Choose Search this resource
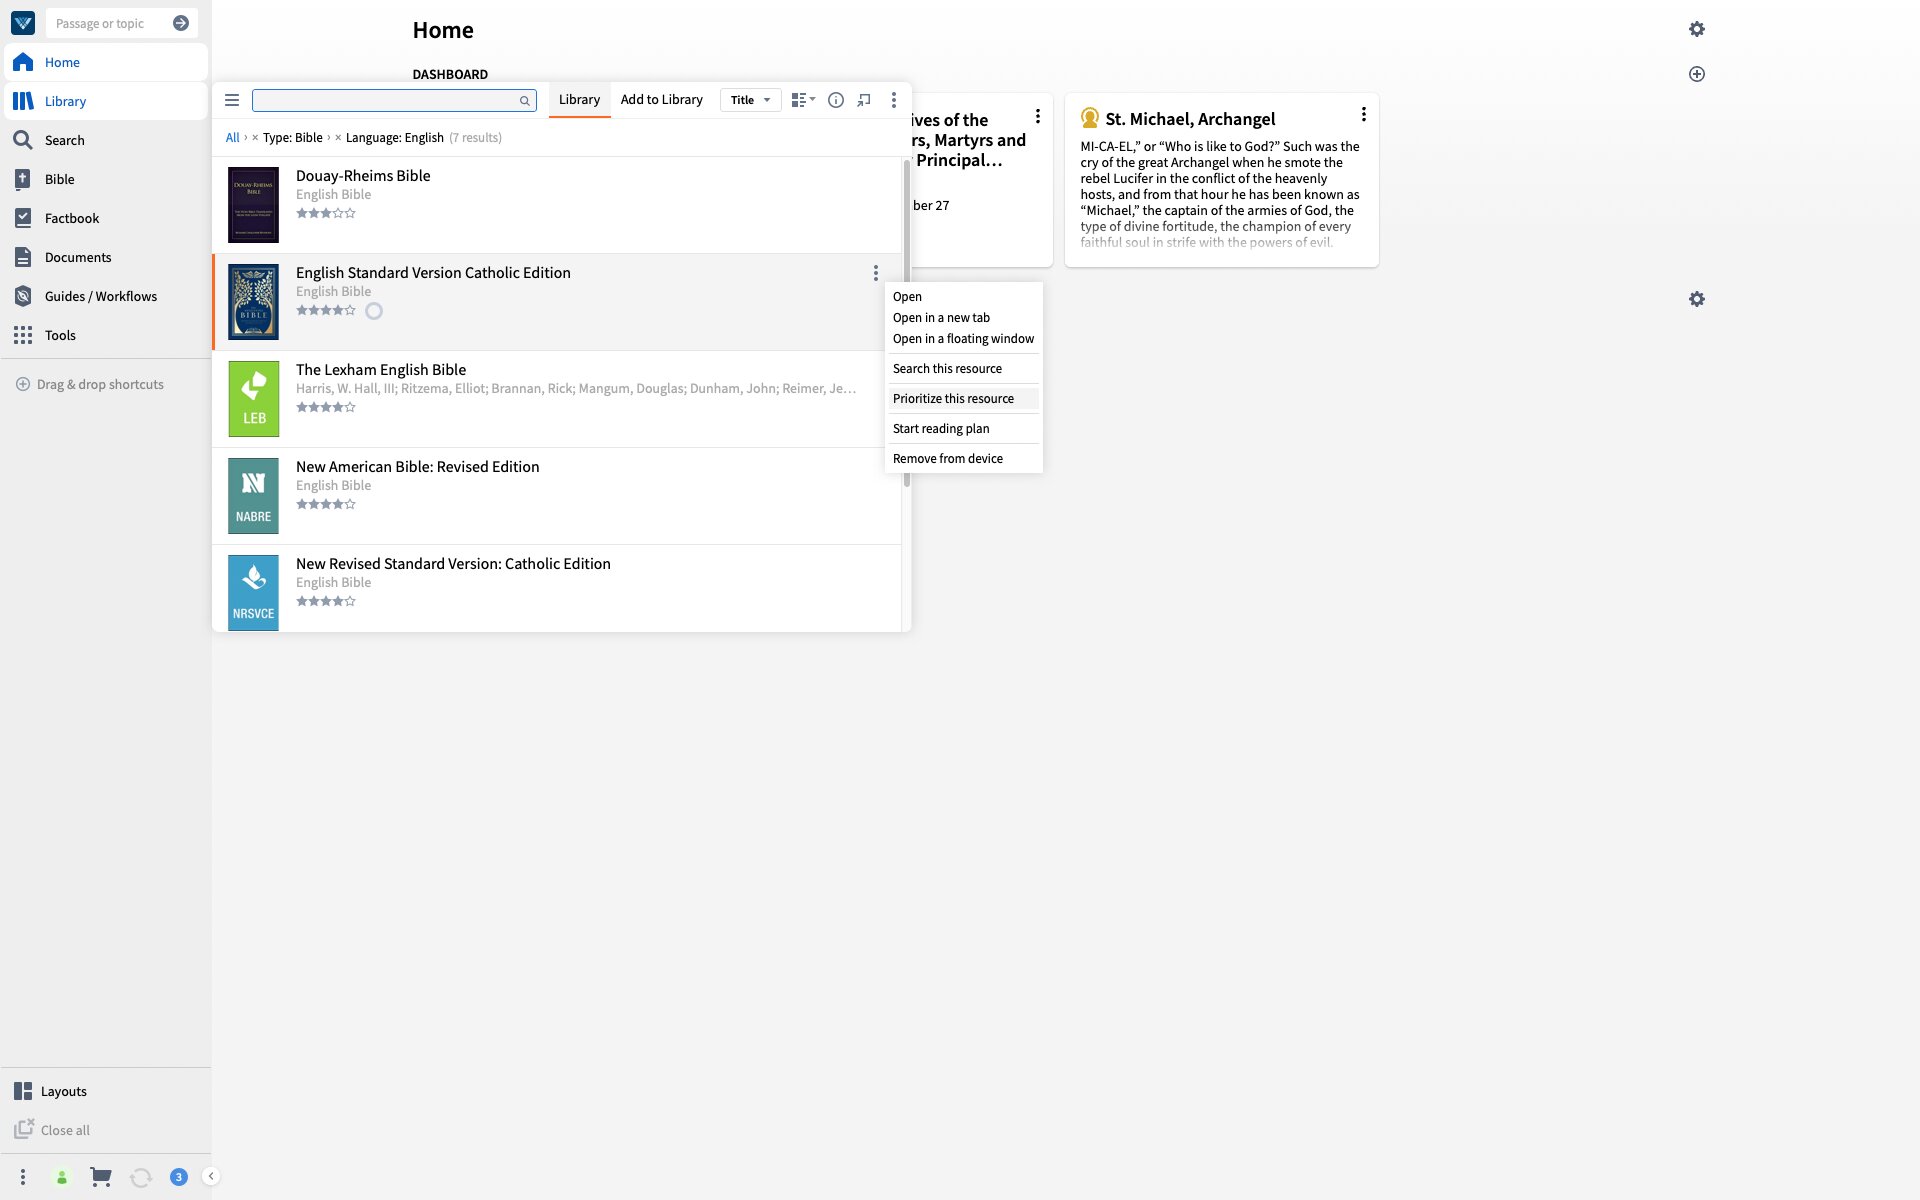Image resolution: width=1920 pixels, height=1200 pixels. pyautogui.click(x=964, y=369)
